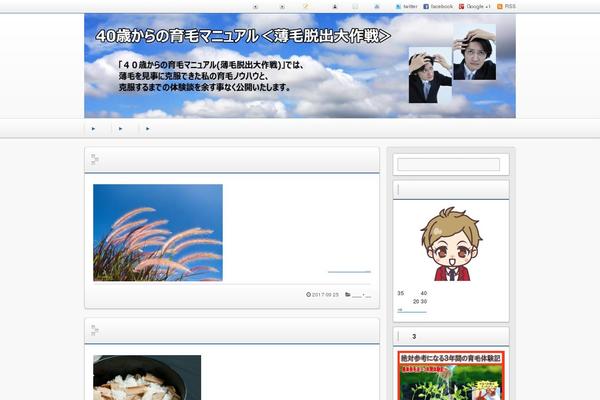Viewport: 600px width, 400px height.
Task: Open the RSS feed link
Action: pos(506,7)
